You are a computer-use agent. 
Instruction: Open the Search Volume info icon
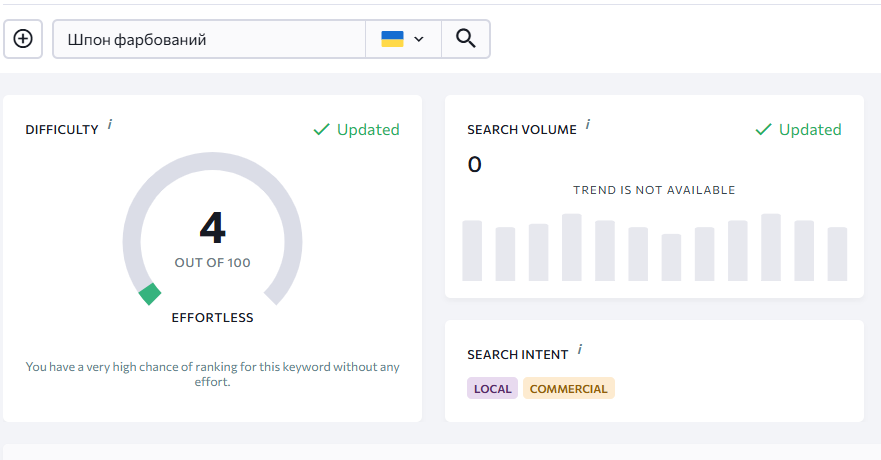pos(588,124)
